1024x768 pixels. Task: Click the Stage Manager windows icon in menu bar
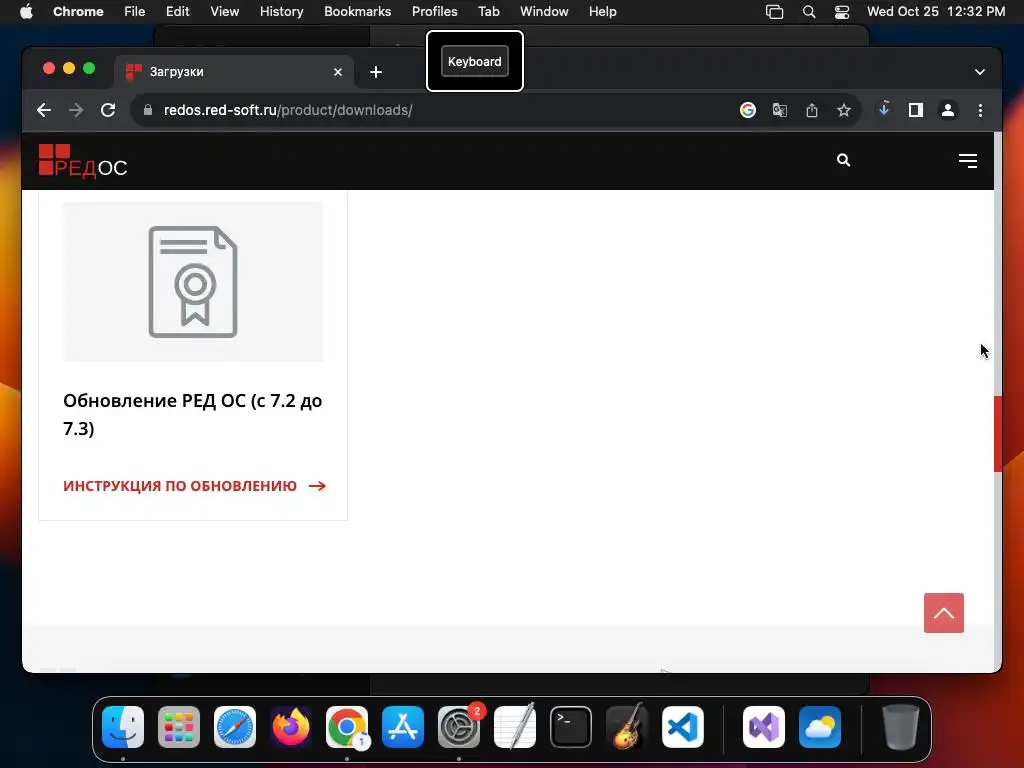click(x=775, y=12)
